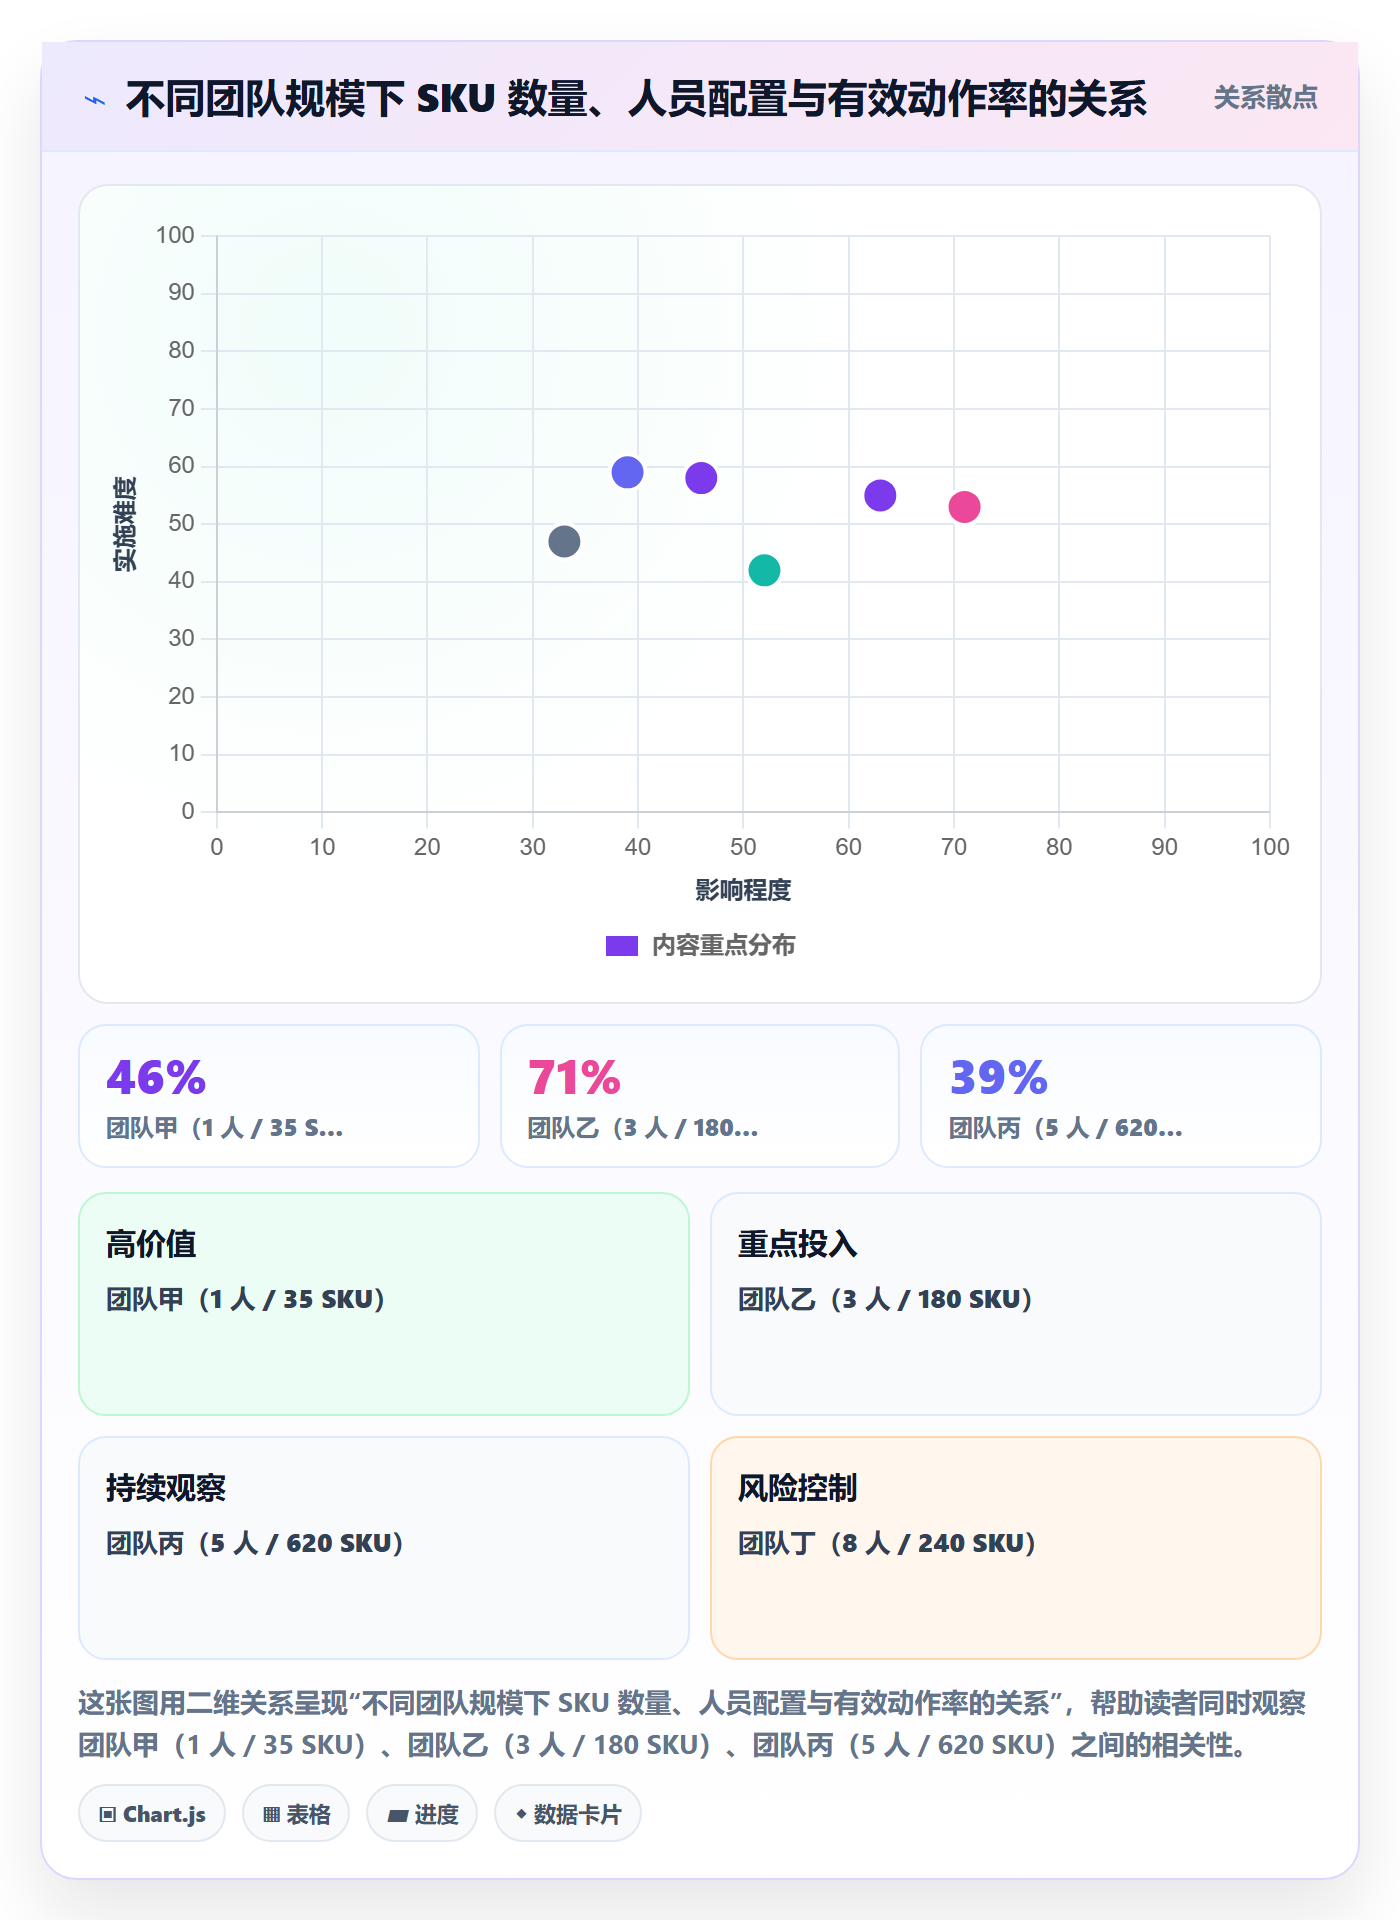Click the truncated 团队甲 label under 46%
The height and width of the screenshot is (1920, 1400).
tap(225, 1128)
